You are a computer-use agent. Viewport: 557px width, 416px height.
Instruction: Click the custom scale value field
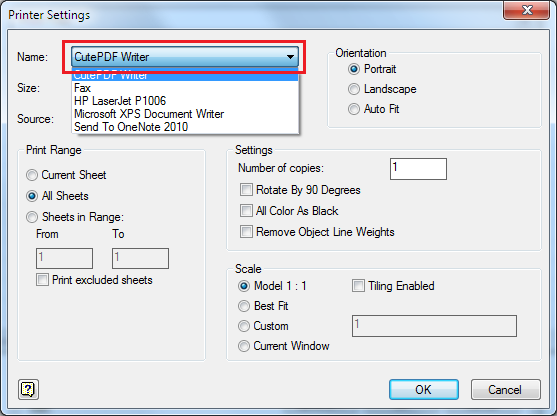434,326
